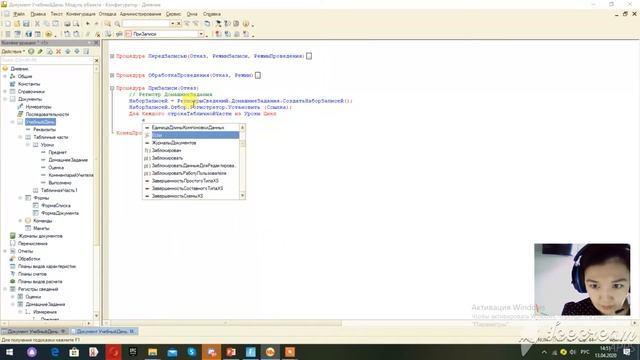Open the Конфигурация menu

pyautogui.click(x=80, y=14)
